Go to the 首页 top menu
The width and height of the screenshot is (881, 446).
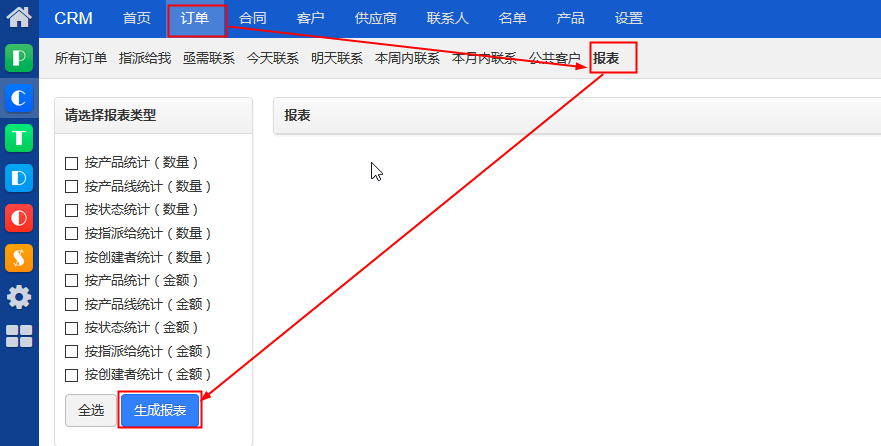137,19
